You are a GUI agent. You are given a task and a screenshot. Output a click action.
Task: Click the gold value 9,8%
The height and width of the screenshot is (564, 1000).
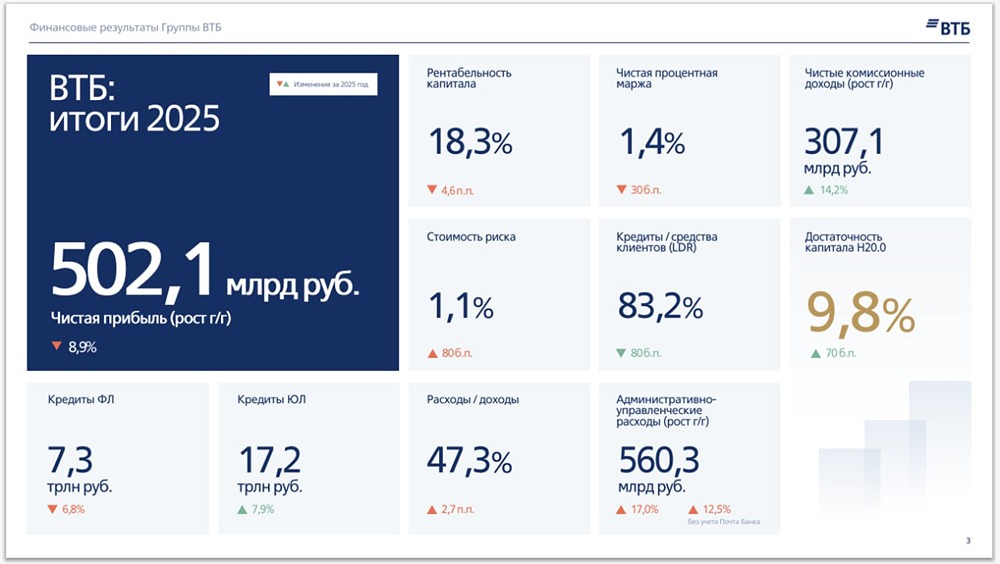861,314
